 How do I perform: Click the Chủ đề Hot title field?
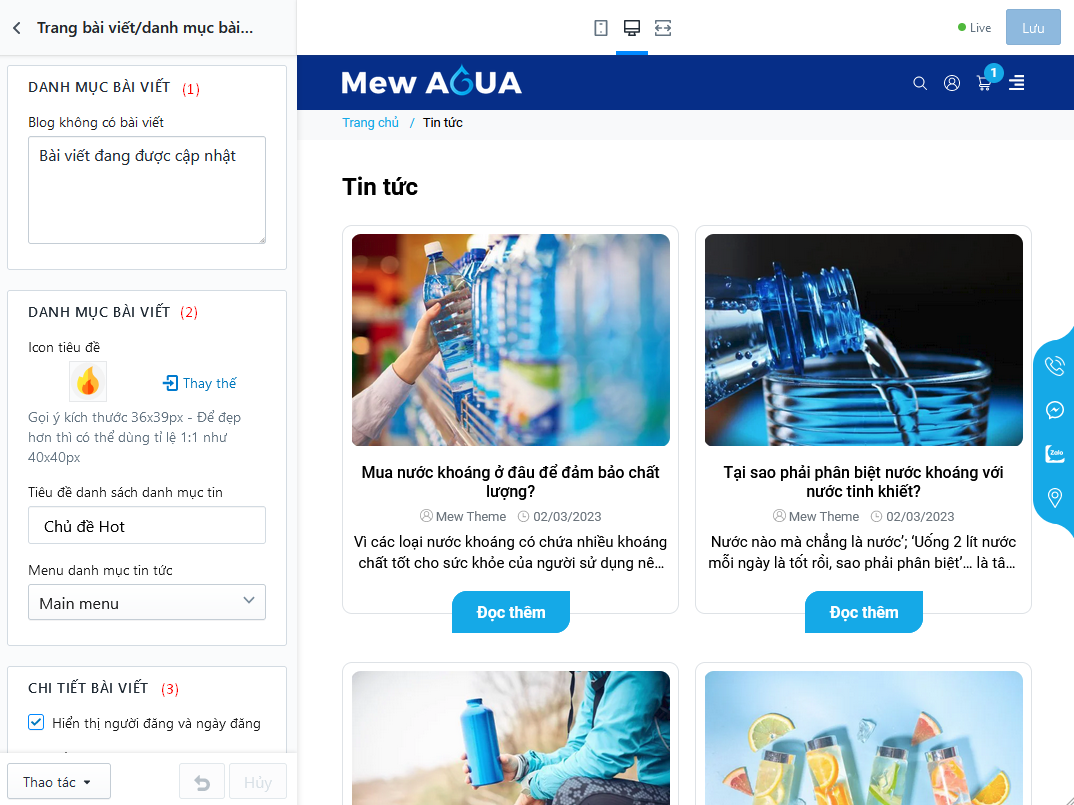147,525
